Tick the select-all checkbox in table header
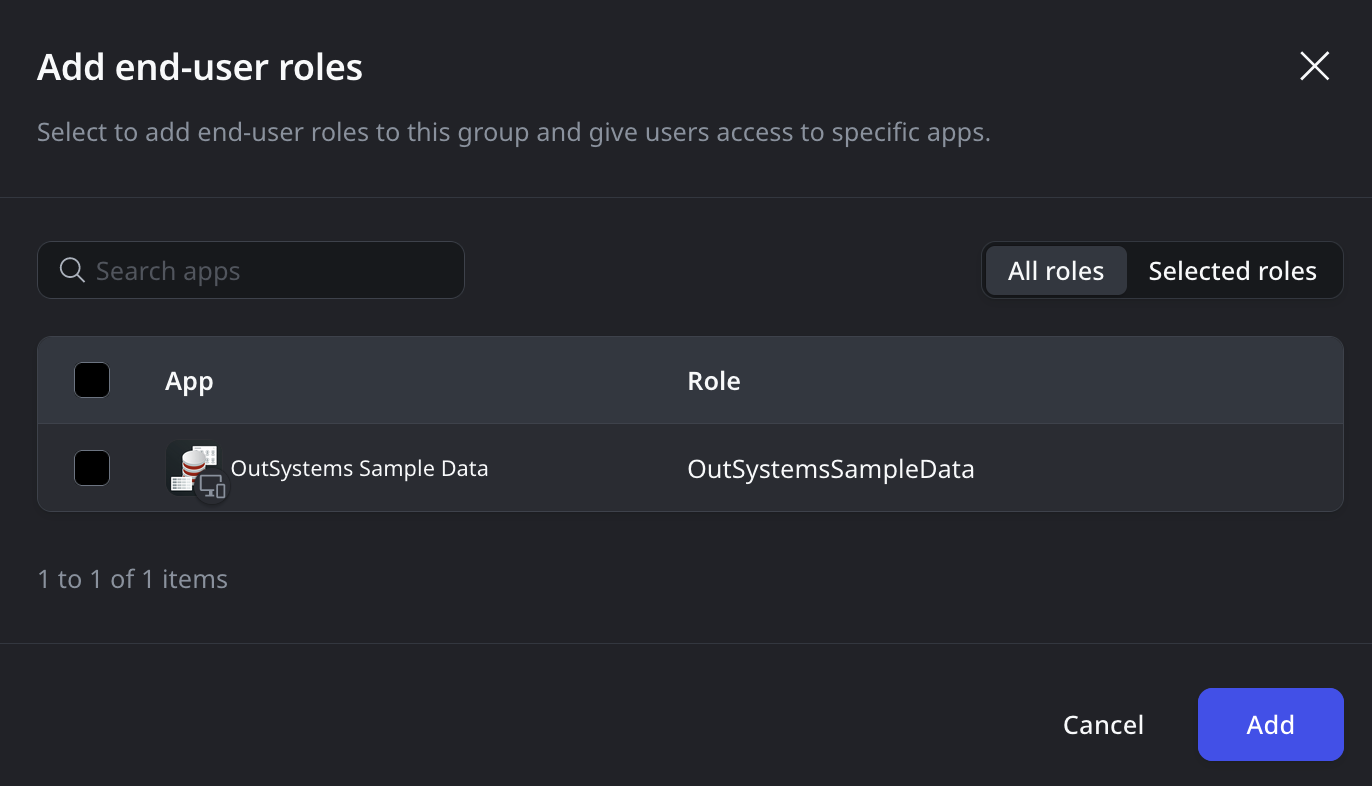This screenshot has width=1372, height=786. click(x=92, y=380)
